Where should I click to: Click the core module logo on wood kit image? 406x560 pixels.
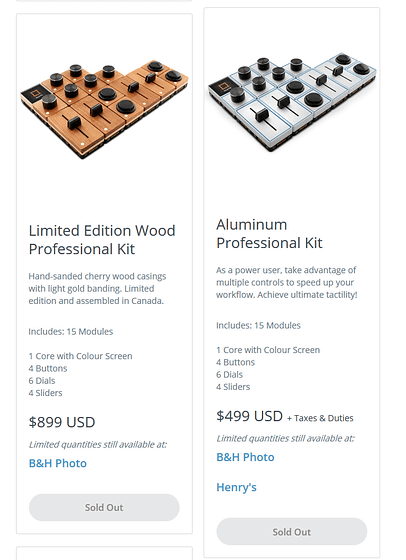(35, 94)
